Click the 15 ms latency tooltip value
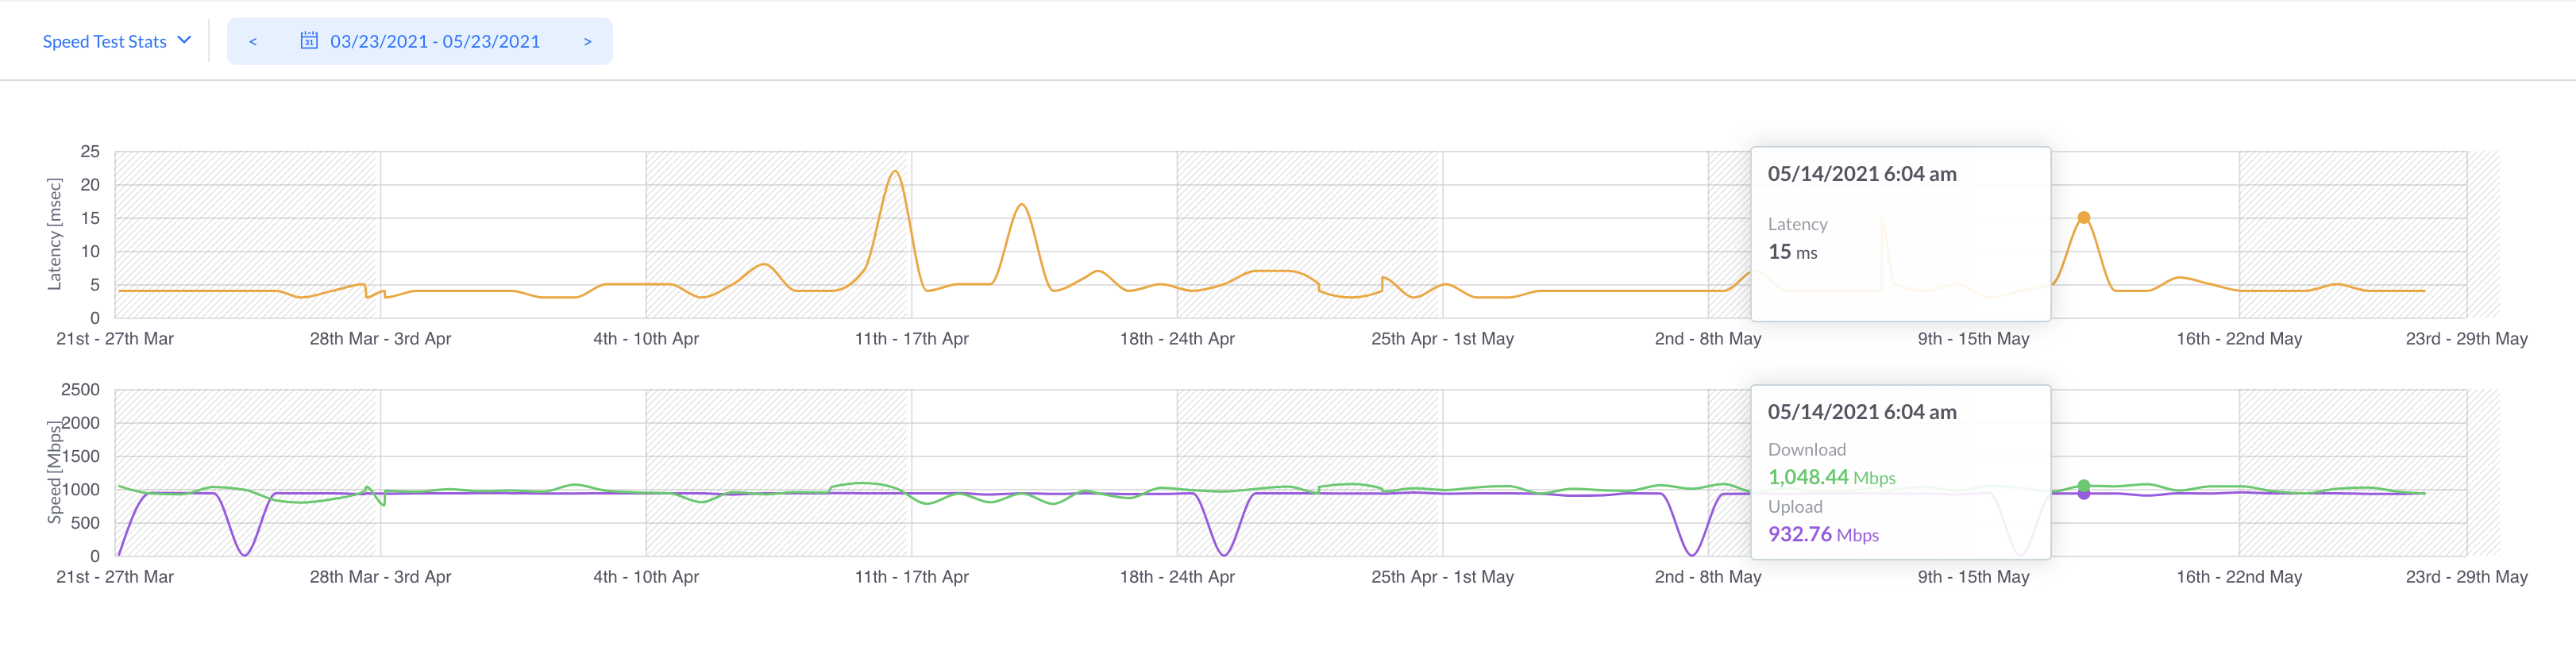 tap(1792, 252)
